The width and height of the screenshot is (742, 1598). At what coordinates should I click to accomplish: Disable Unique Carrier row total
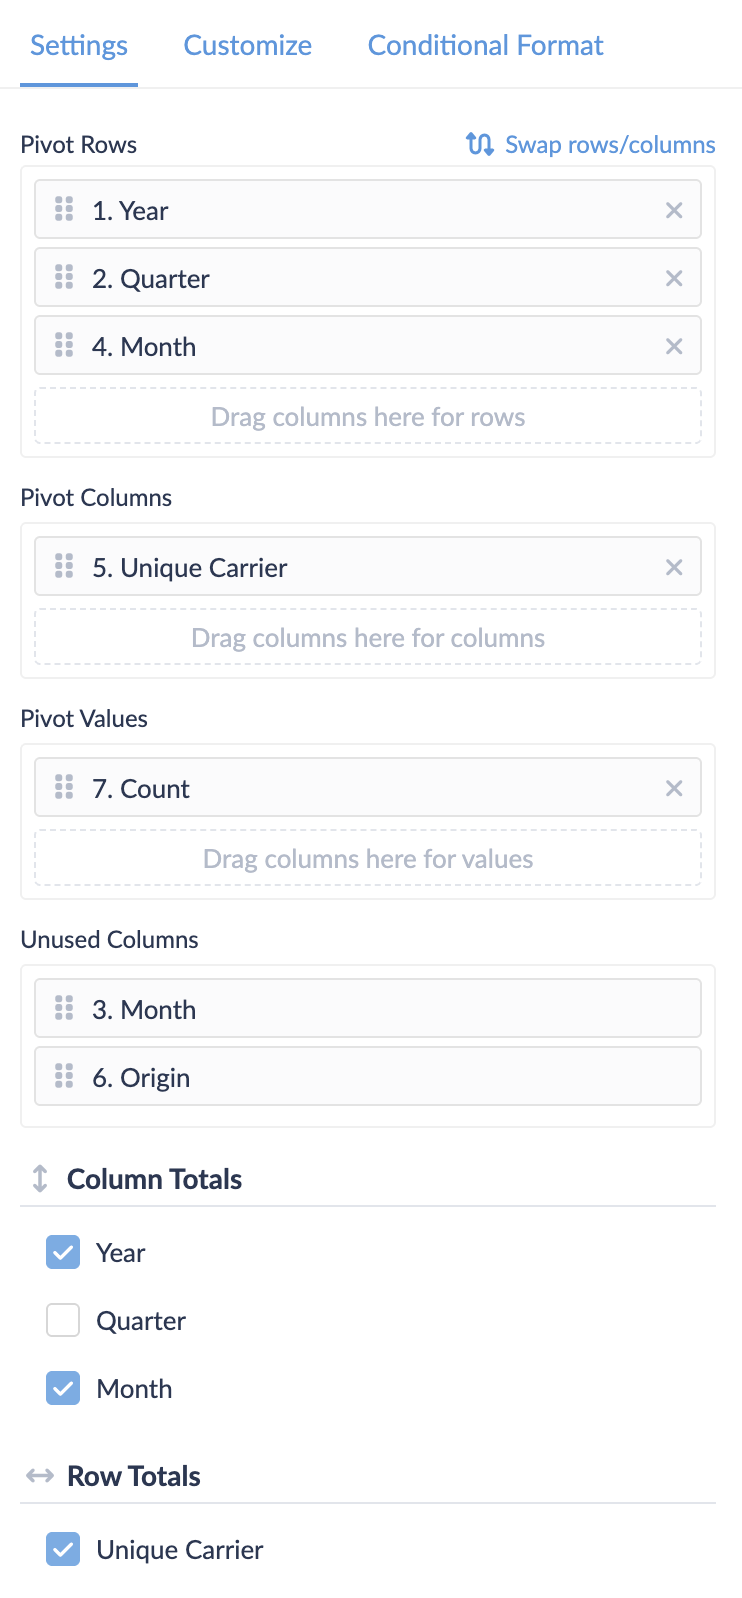[63, 1549]
